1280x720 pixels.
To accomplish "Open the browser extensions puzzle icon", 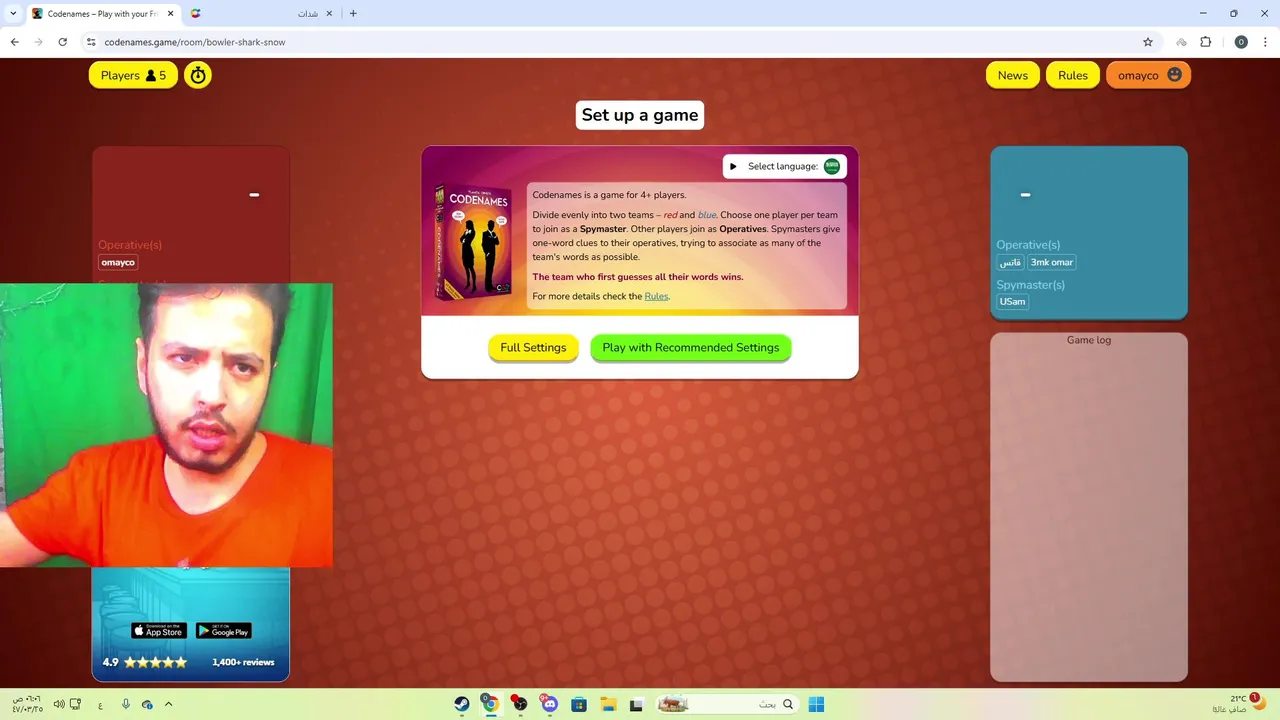I will [x=1205, y=42].
